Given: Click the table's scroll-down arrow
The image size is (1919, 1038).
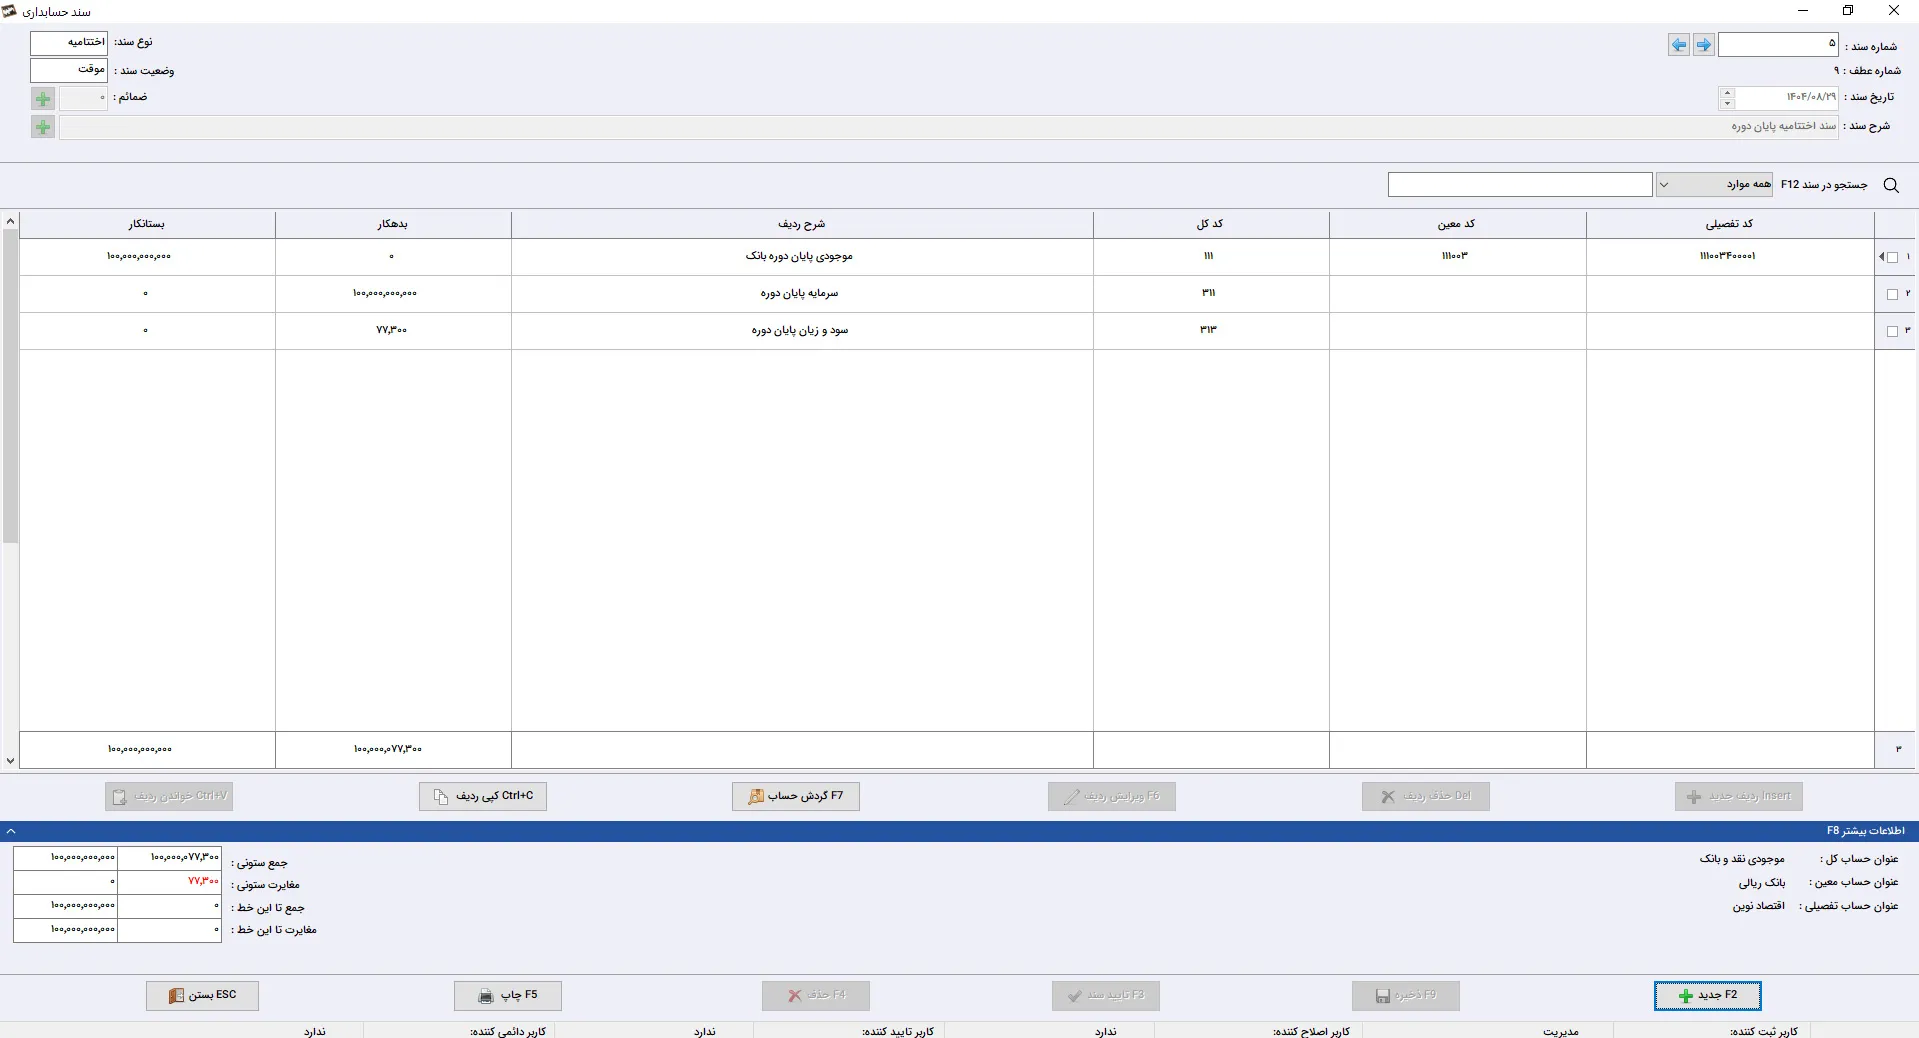Looking at the screenshot, I should point(10,761).
